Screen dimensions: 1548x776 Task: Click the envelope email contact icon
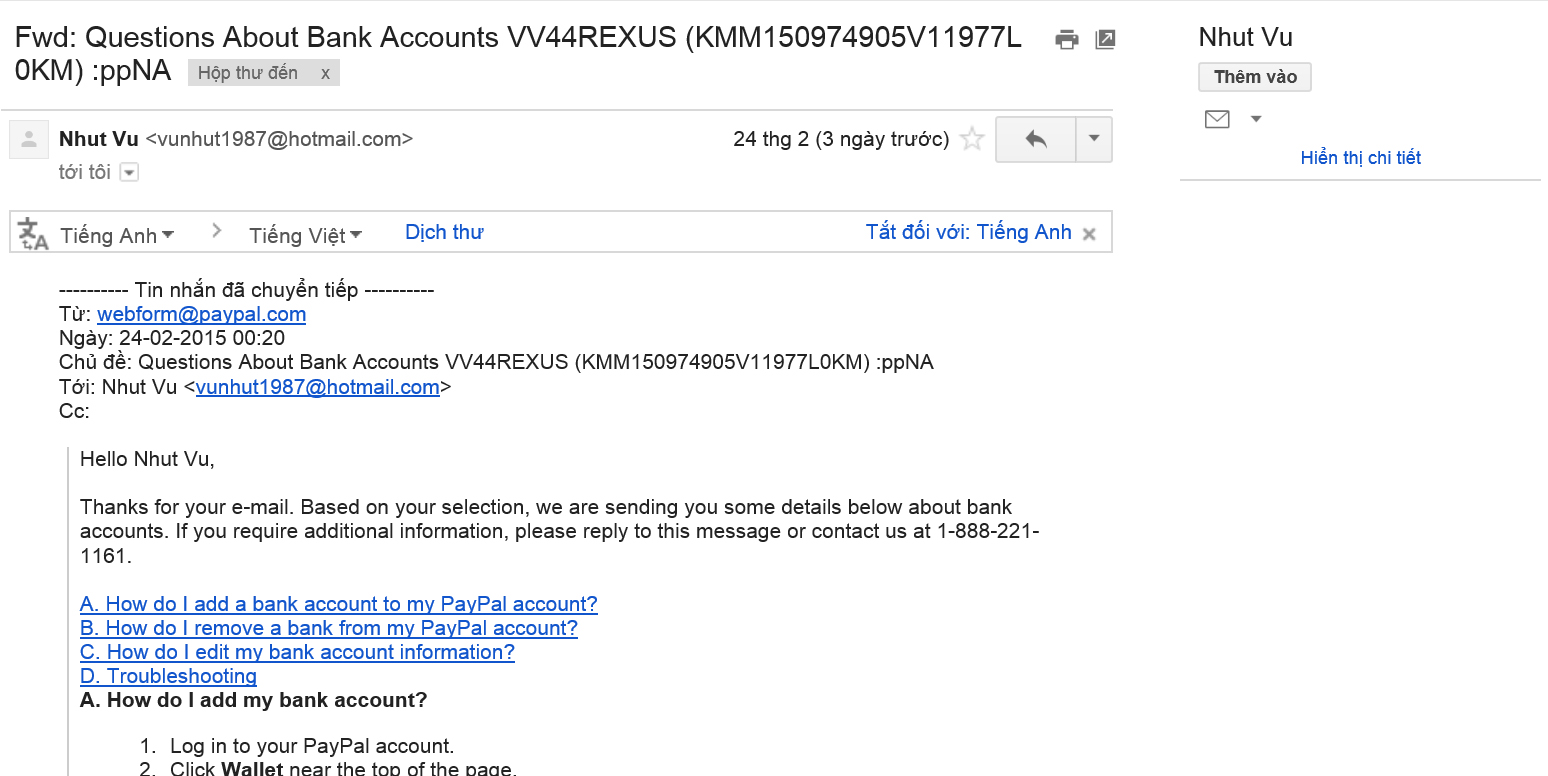tap(1217, 120)
